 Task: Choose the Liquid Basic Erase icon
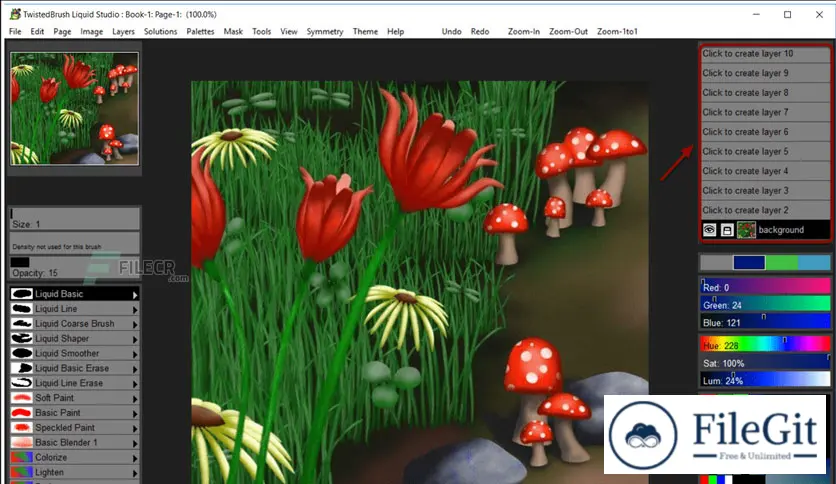[x=21, y=368]
